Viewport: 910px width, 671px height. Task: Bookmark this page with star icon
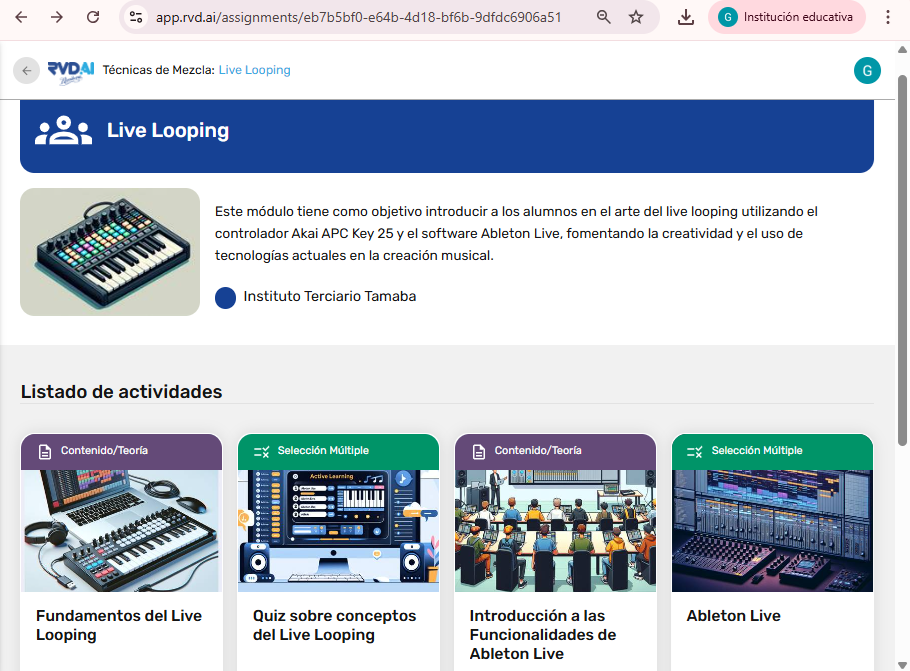click(x=636, y=17)
